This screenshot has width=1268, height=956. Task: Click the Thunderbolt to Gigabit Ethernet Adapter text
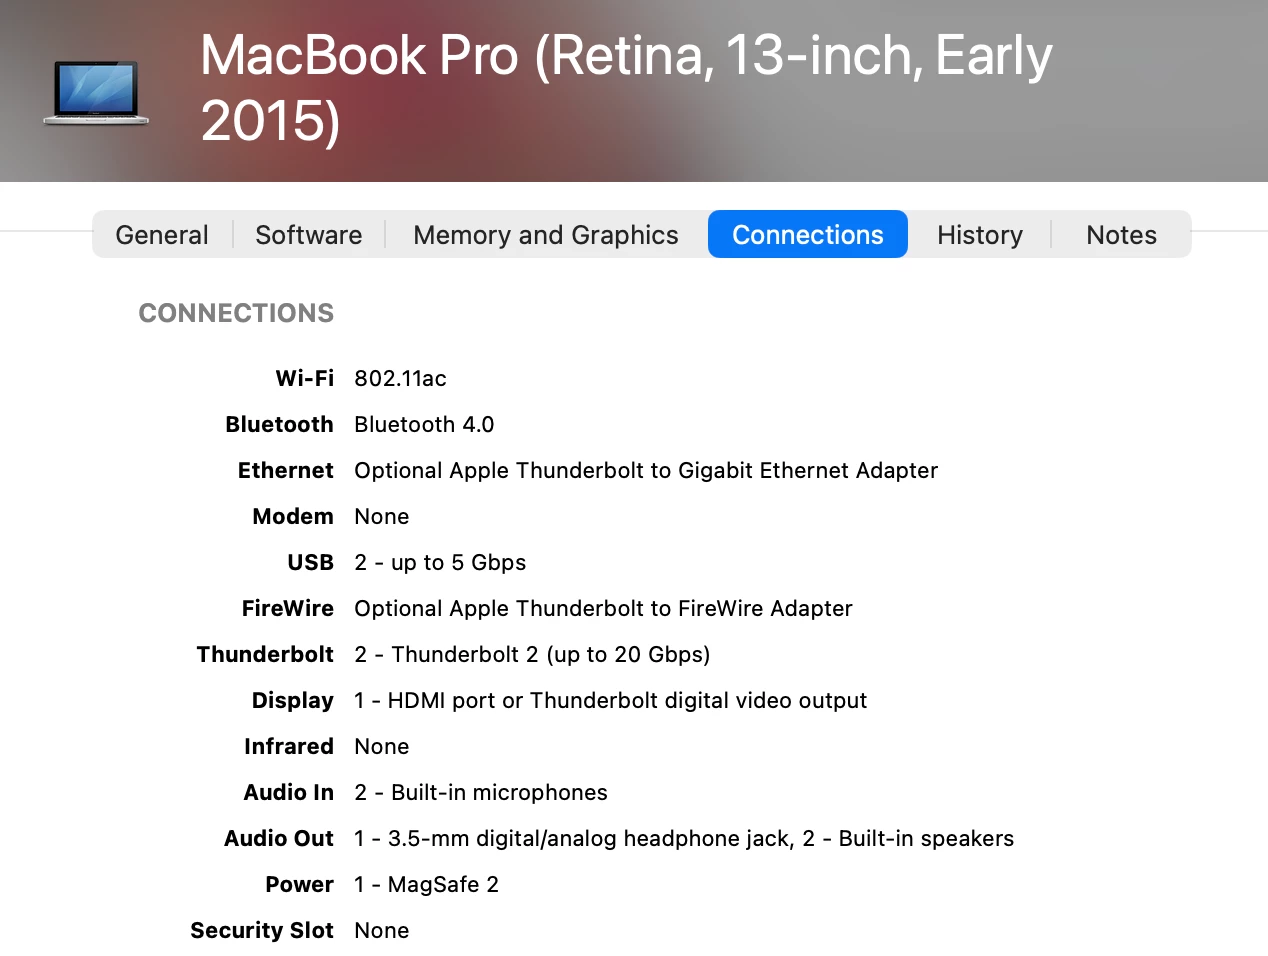tap(646, 471)
